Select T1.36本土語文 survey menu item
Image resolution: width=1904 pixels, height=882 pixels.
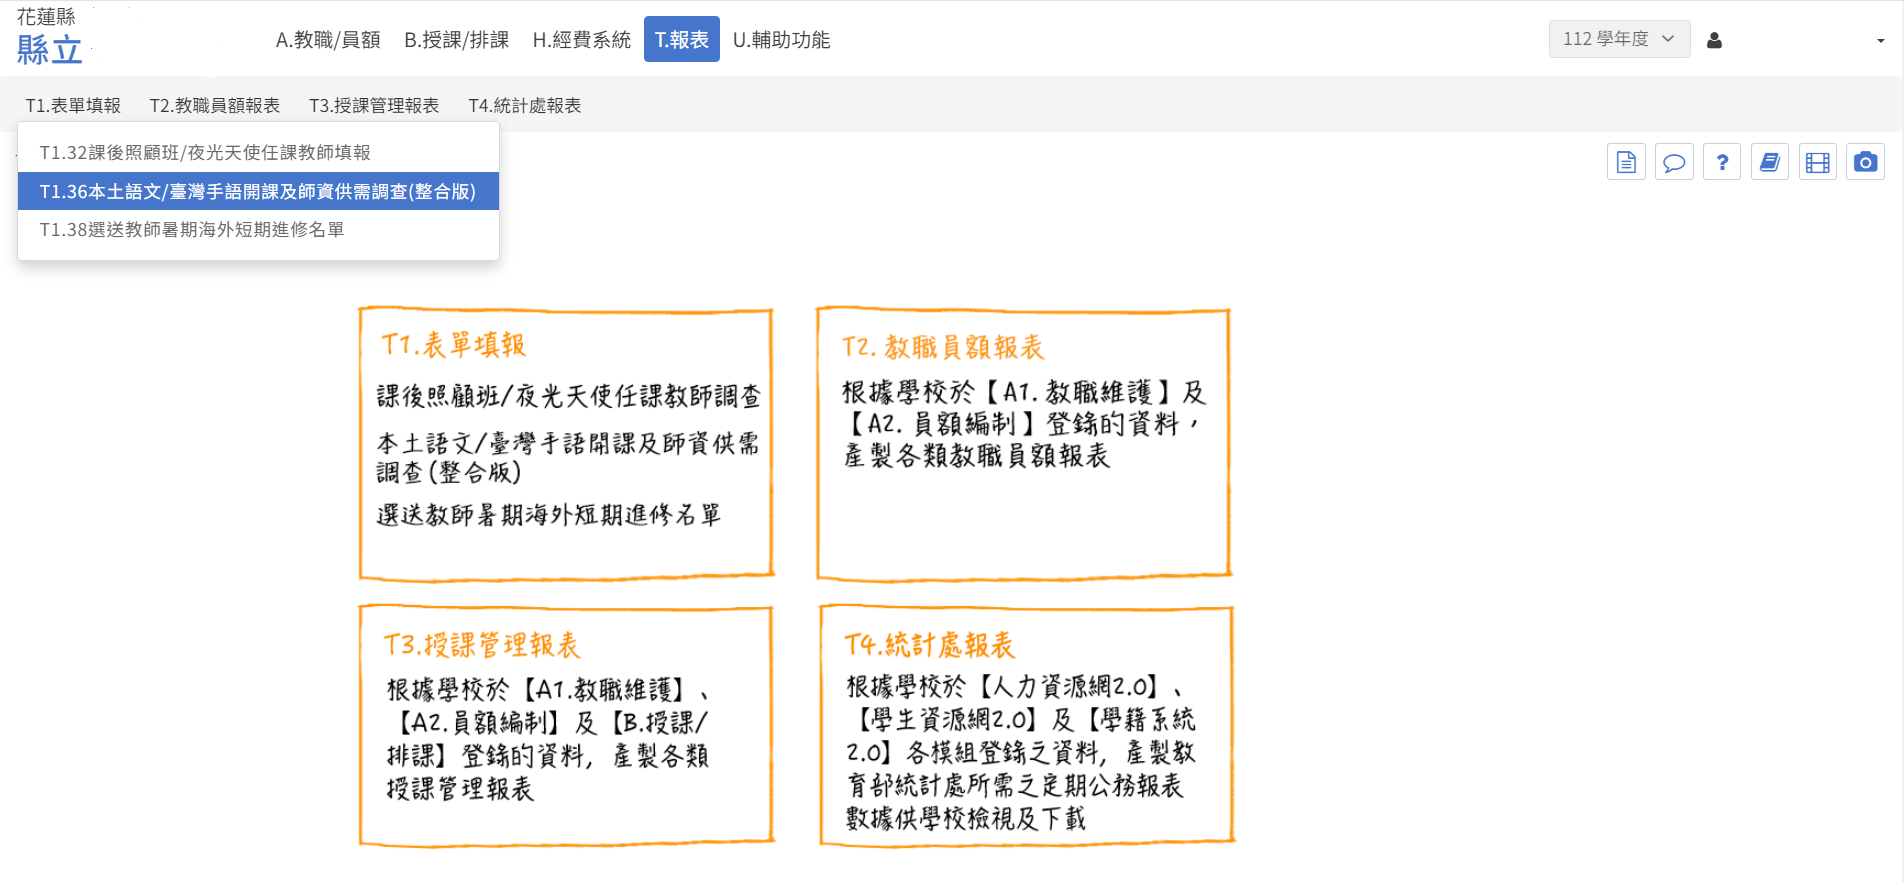pos(258,191)
